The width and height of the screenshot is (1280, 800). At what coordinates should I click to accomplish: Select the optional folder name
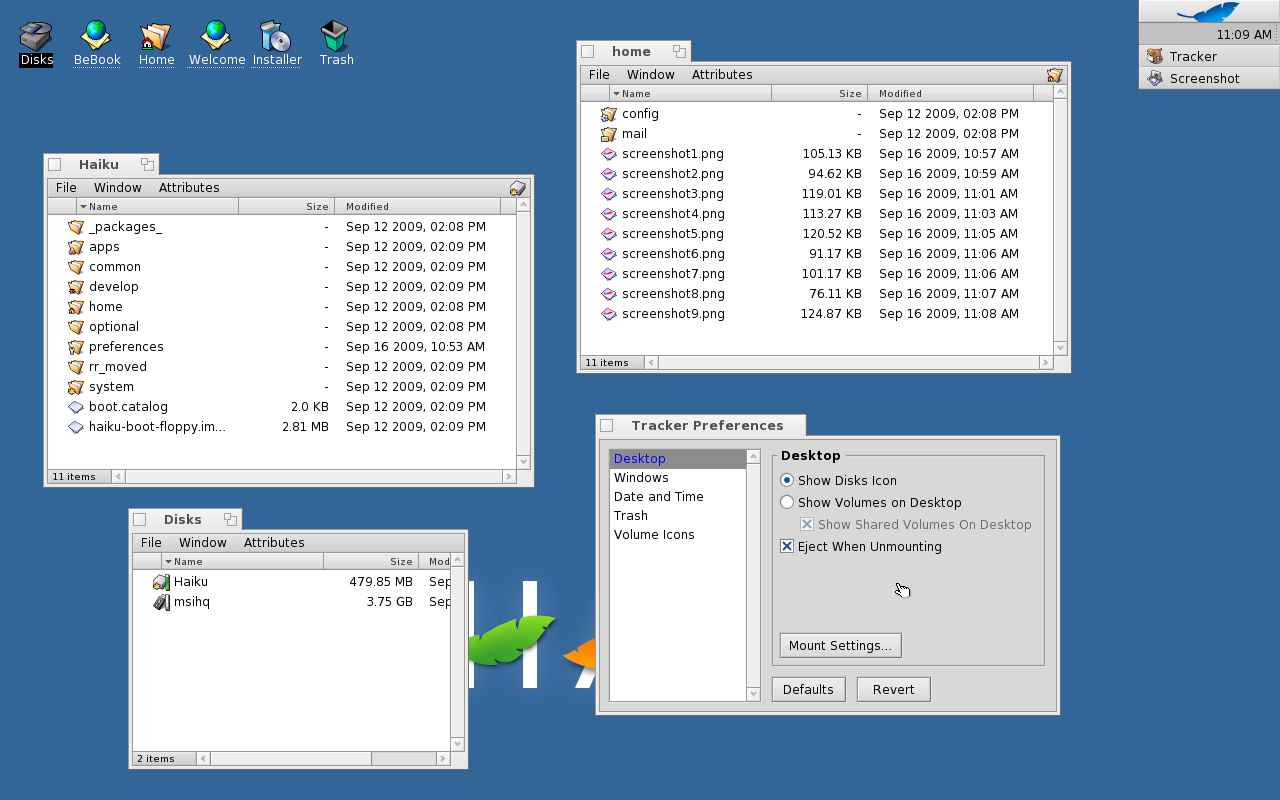(114, 327)
